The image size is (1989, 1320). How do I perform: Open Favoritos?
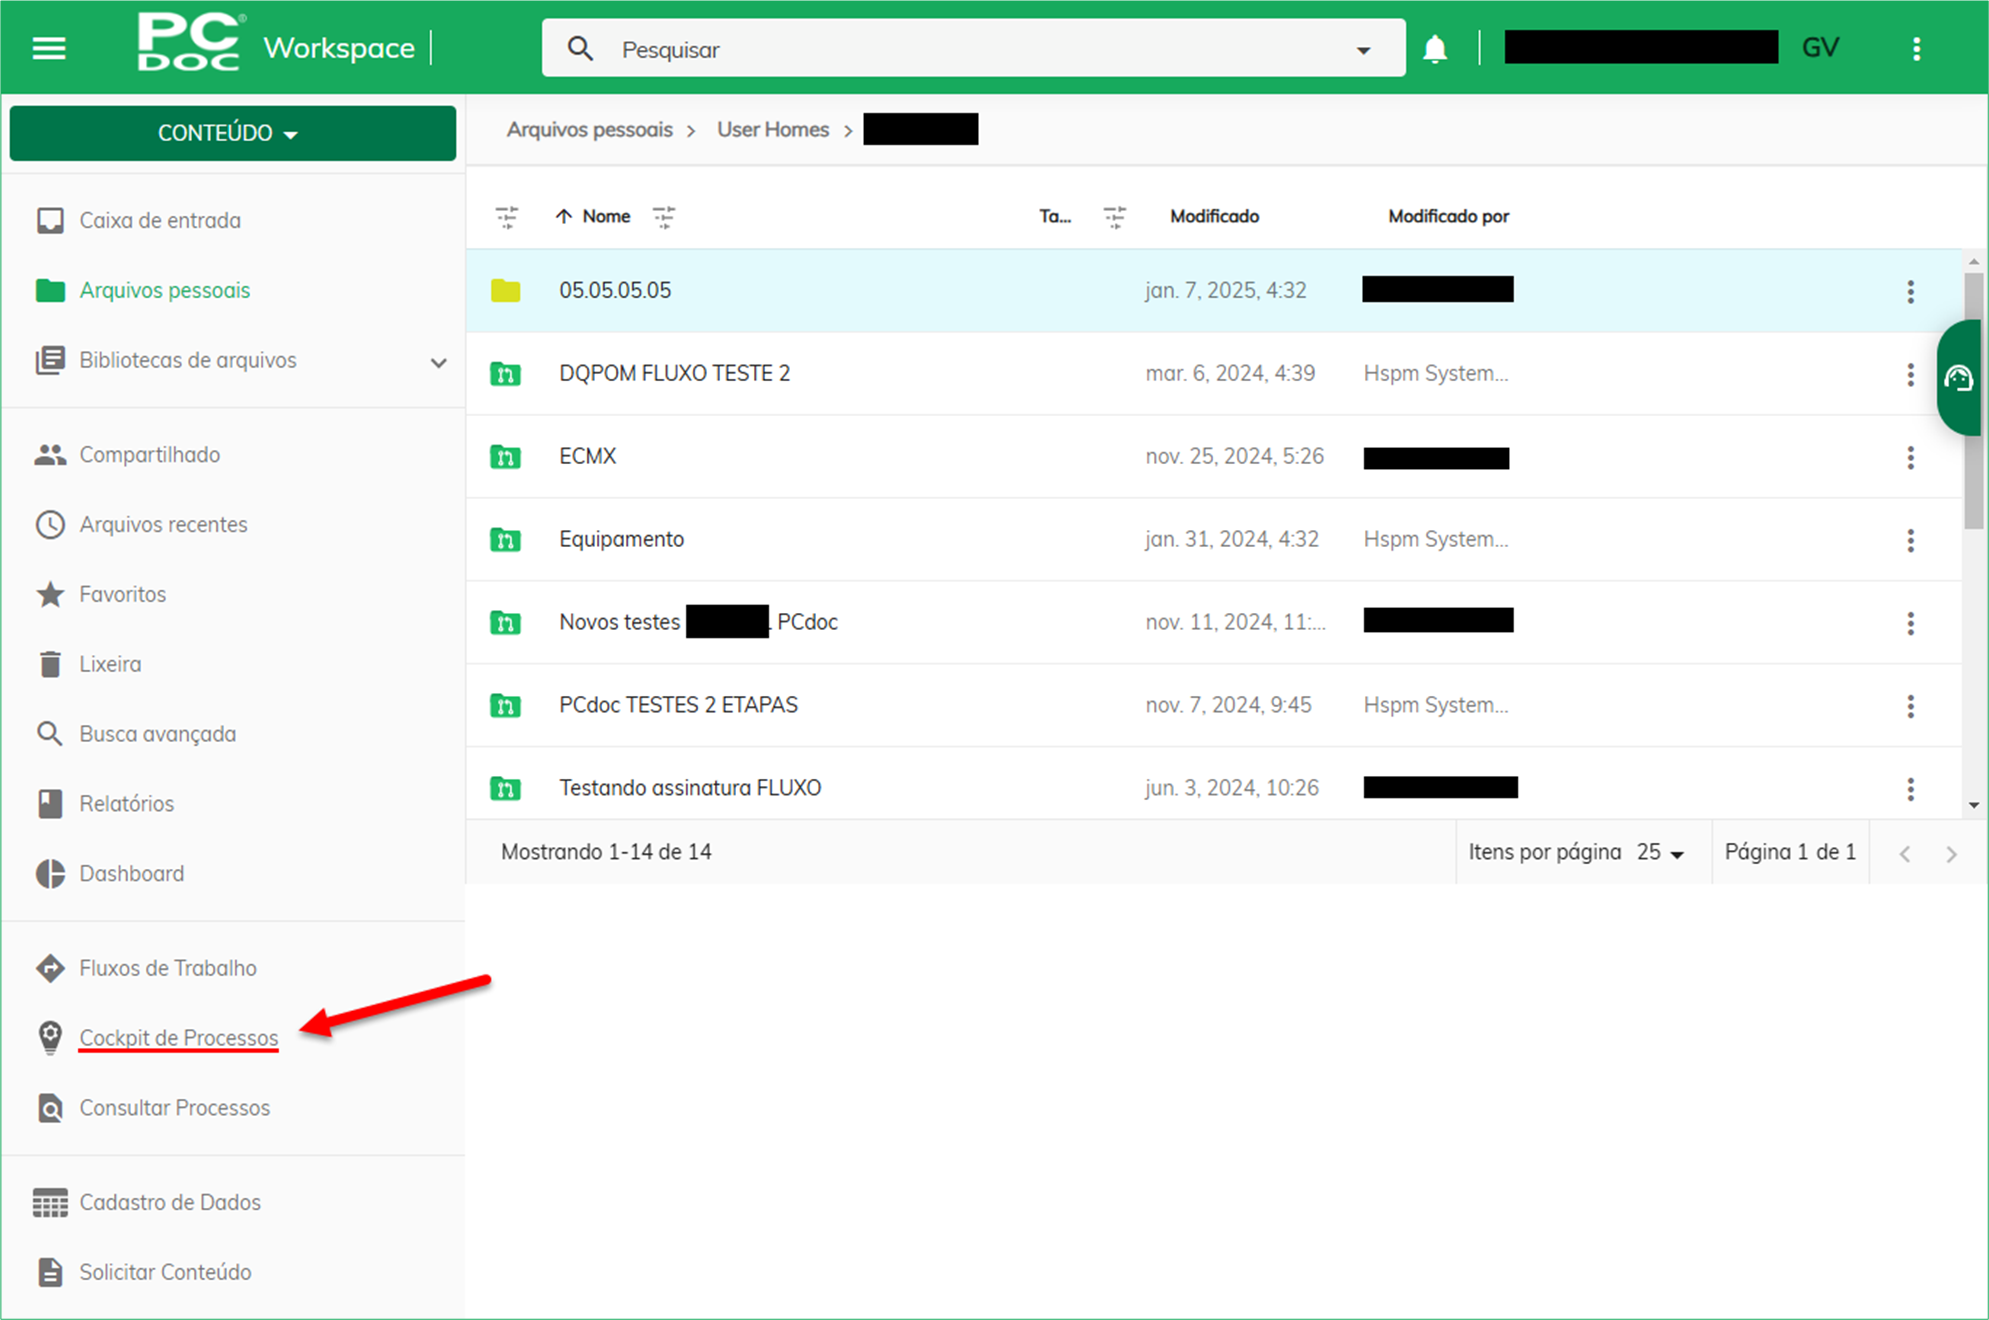pyautogui.click(x=123, y=594)
